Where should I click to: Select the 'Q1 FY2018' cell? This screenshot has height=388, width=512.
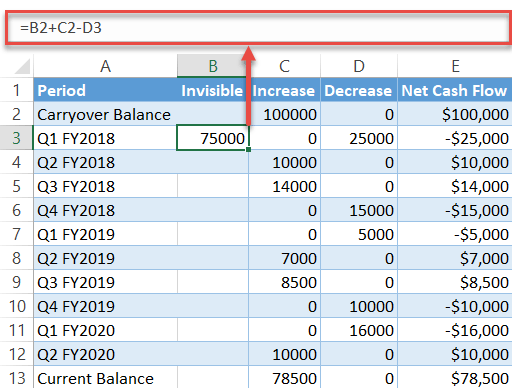click(105, 138)
